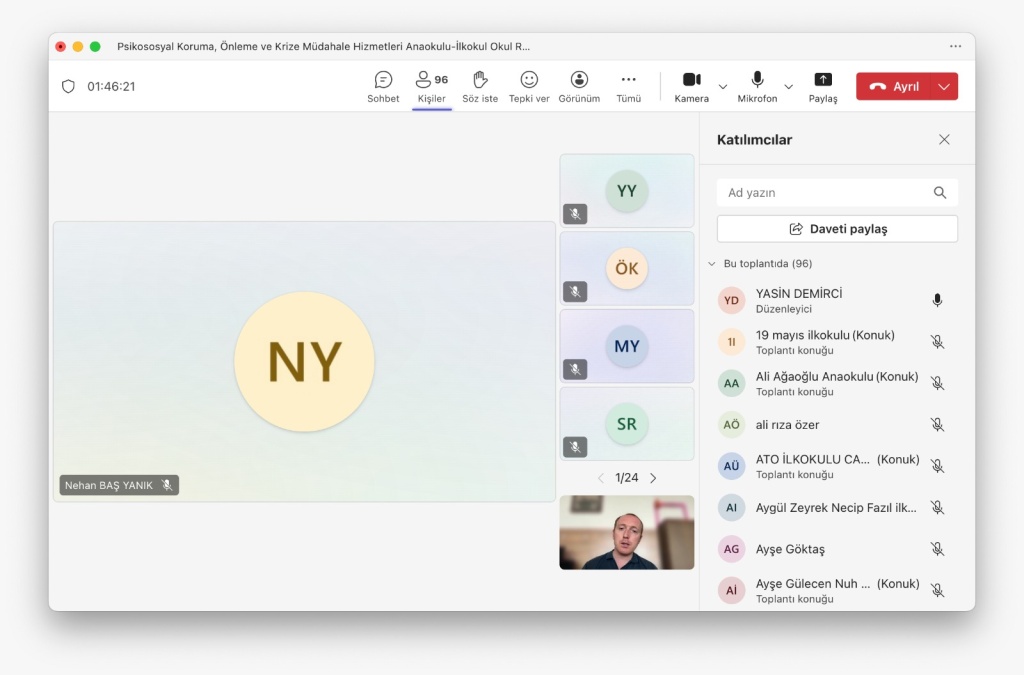This screenshot has width=1024, height=675.
Task: Expand the Kamera options dropdown arrow
Action: [x=723, y=87]
